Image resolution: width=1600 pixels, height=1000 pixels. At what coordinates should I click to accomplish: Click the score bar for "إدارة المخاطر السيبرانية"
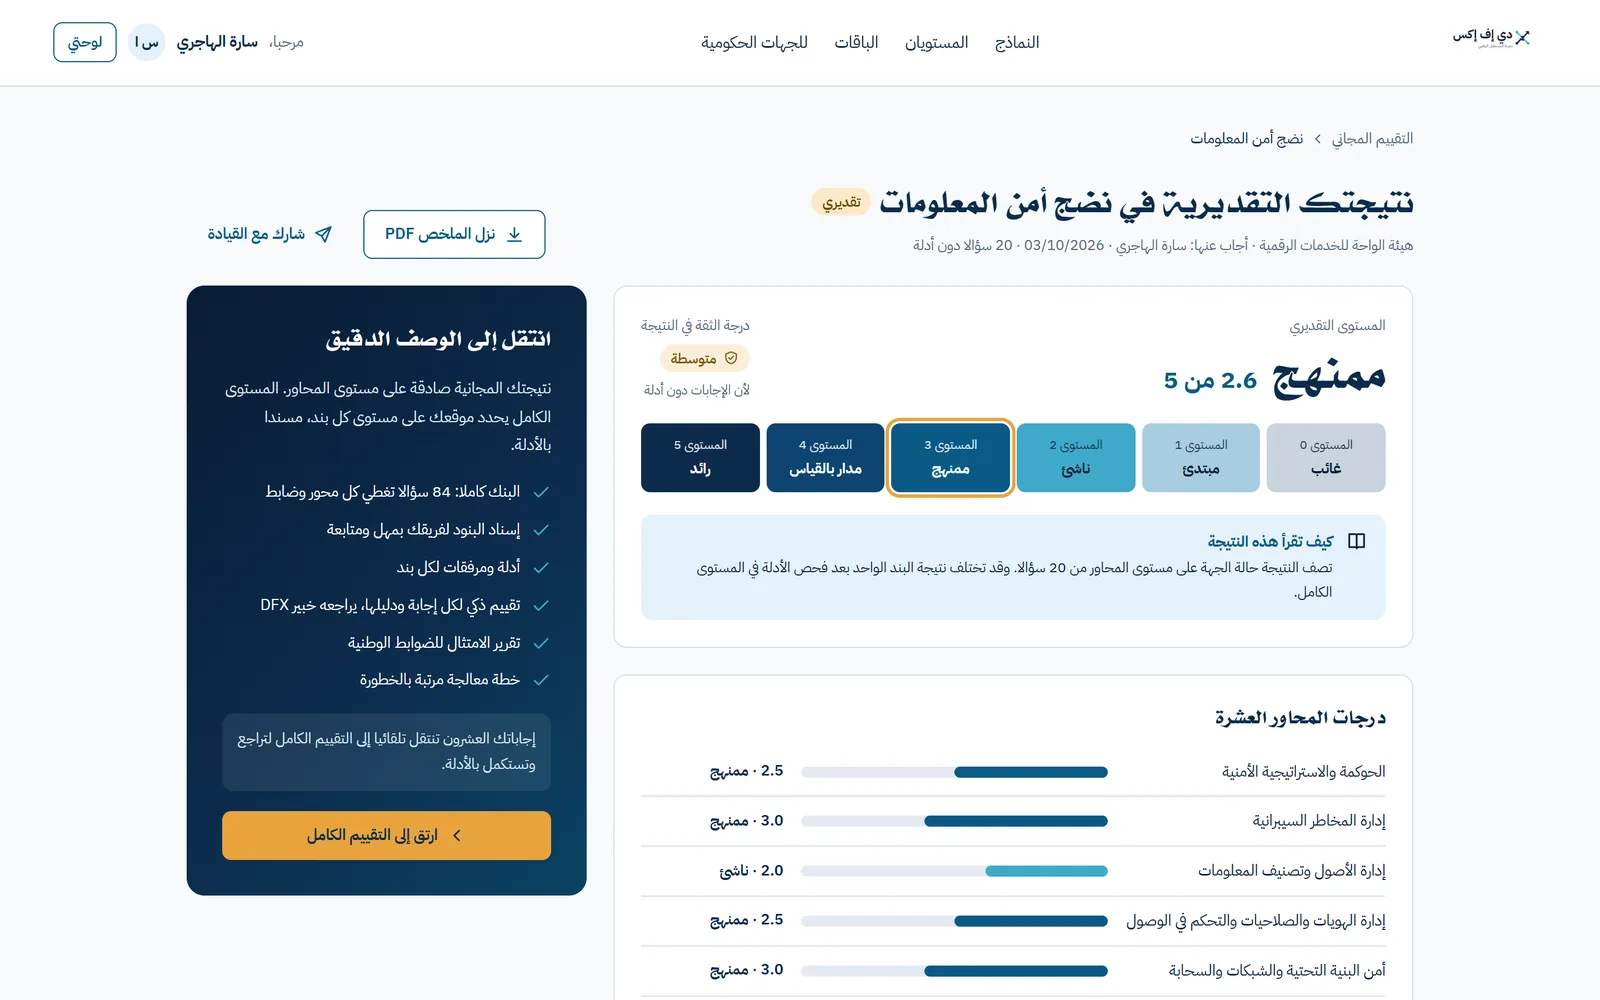click(954, 821)
